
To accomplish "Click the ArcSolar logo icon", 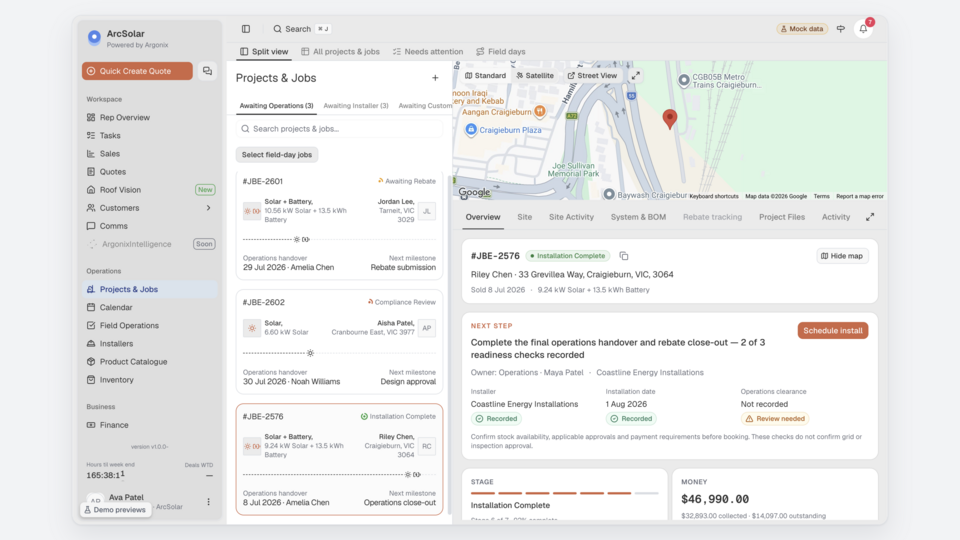I will click(x=94, y=37).
